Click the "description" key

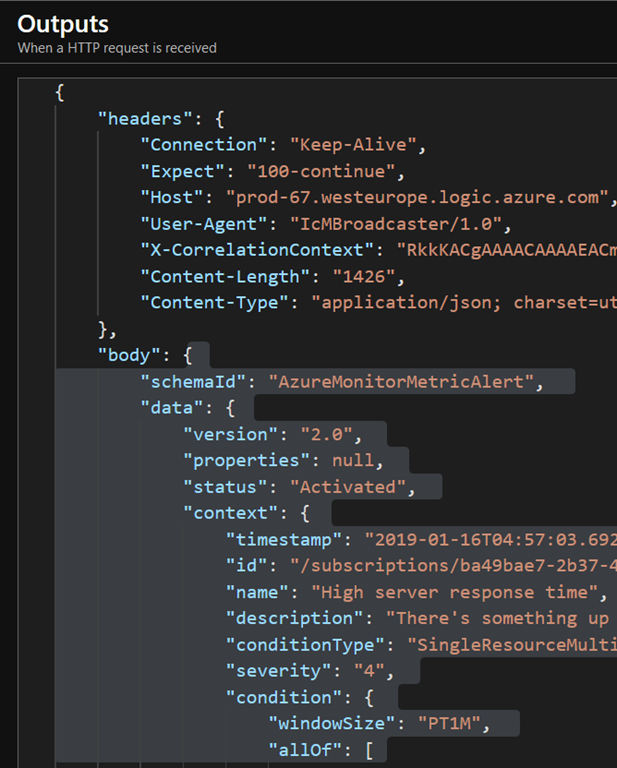pos(294,619)
